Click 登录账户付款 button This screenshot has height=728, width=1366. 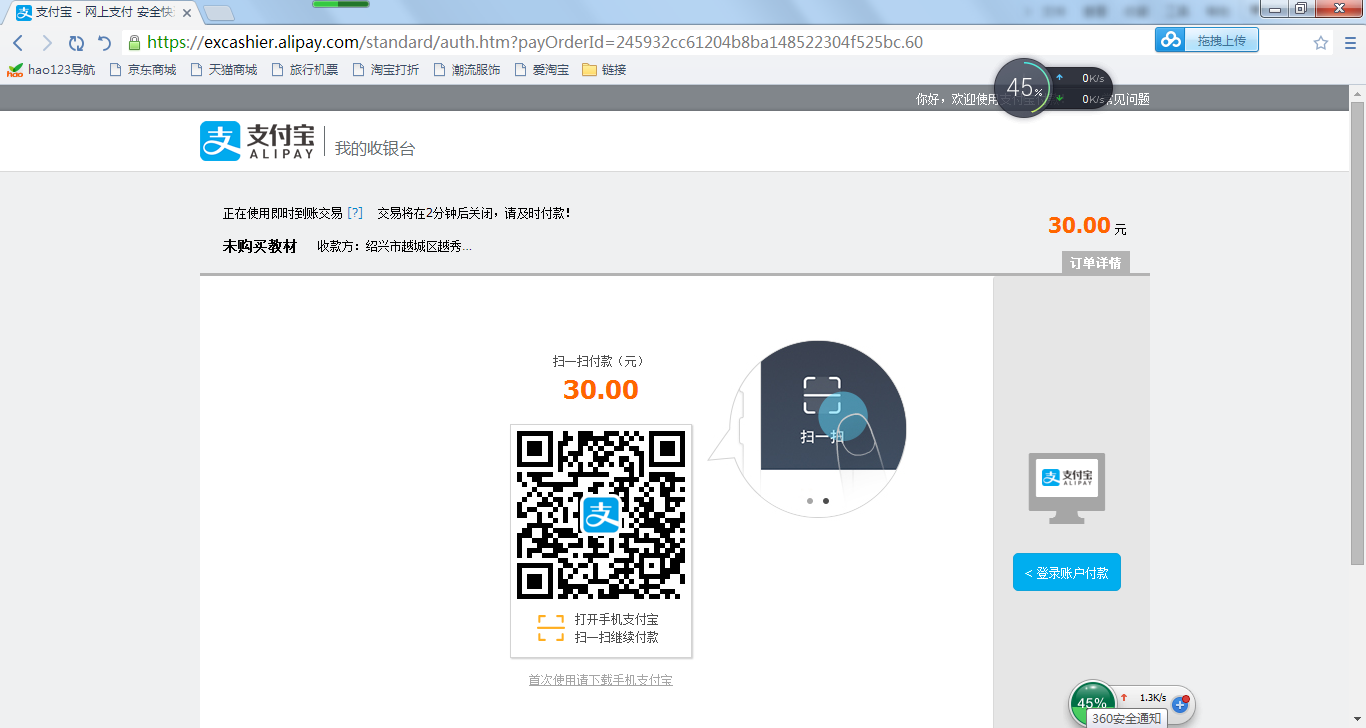[1066, 573]
